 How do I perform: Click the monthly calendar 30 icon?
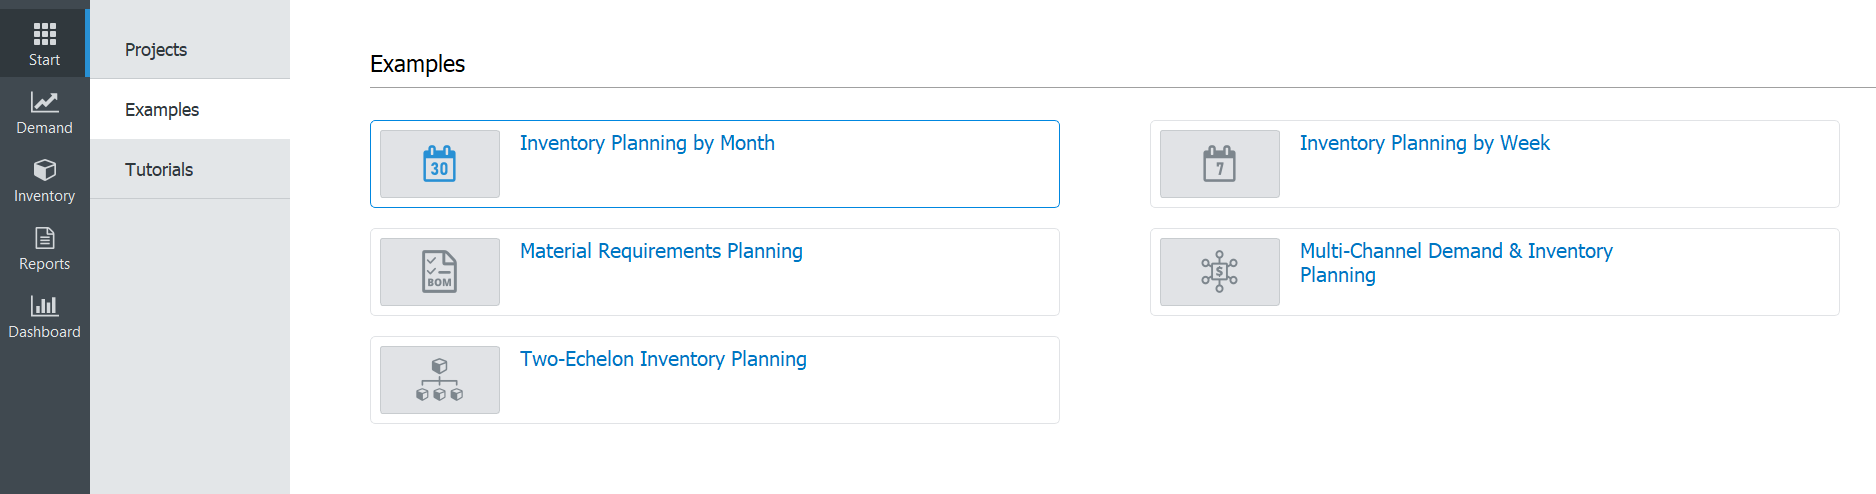click(439, 164)
